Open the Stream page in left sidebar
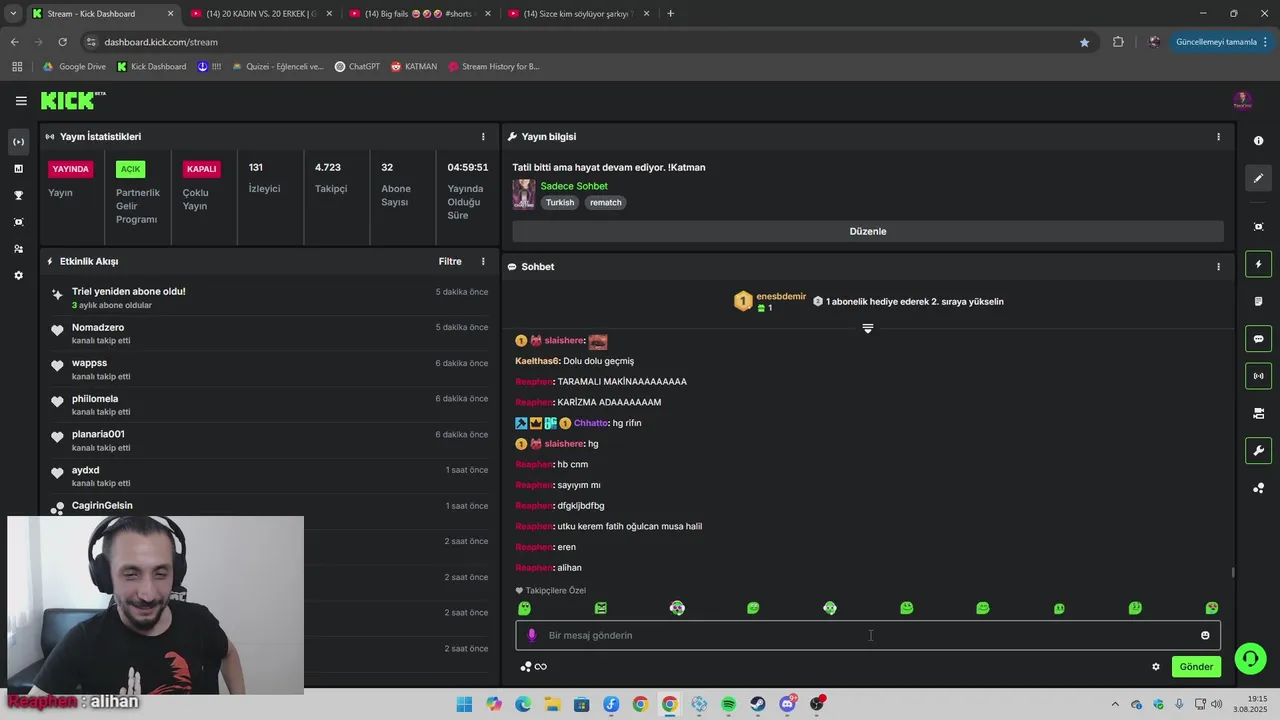This screenshot has height=720, width=1280. click(x=18, y=142)
